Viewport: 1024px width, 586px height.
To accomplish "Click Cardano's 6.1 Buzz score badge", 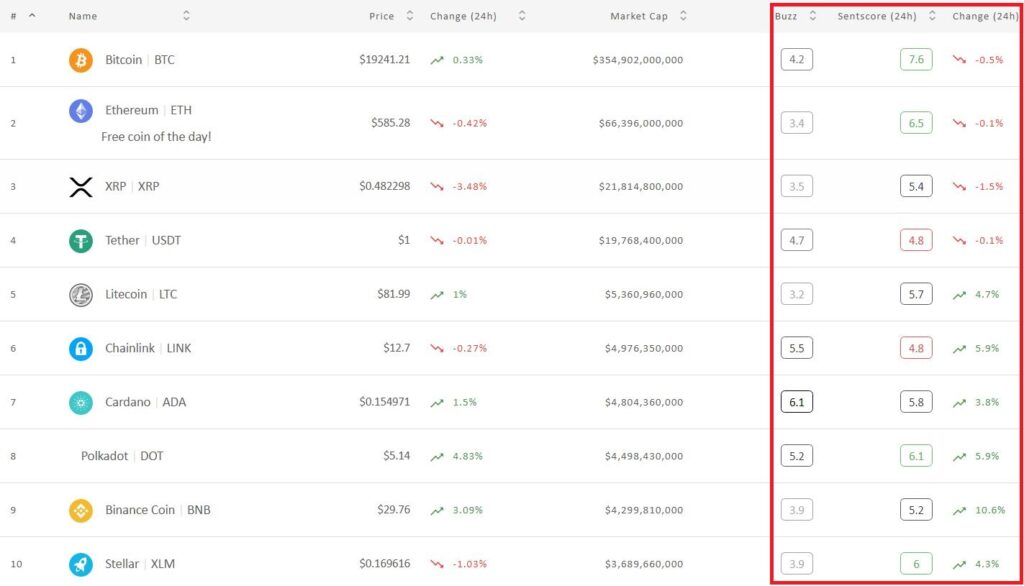I will click(x=796, y=402).
